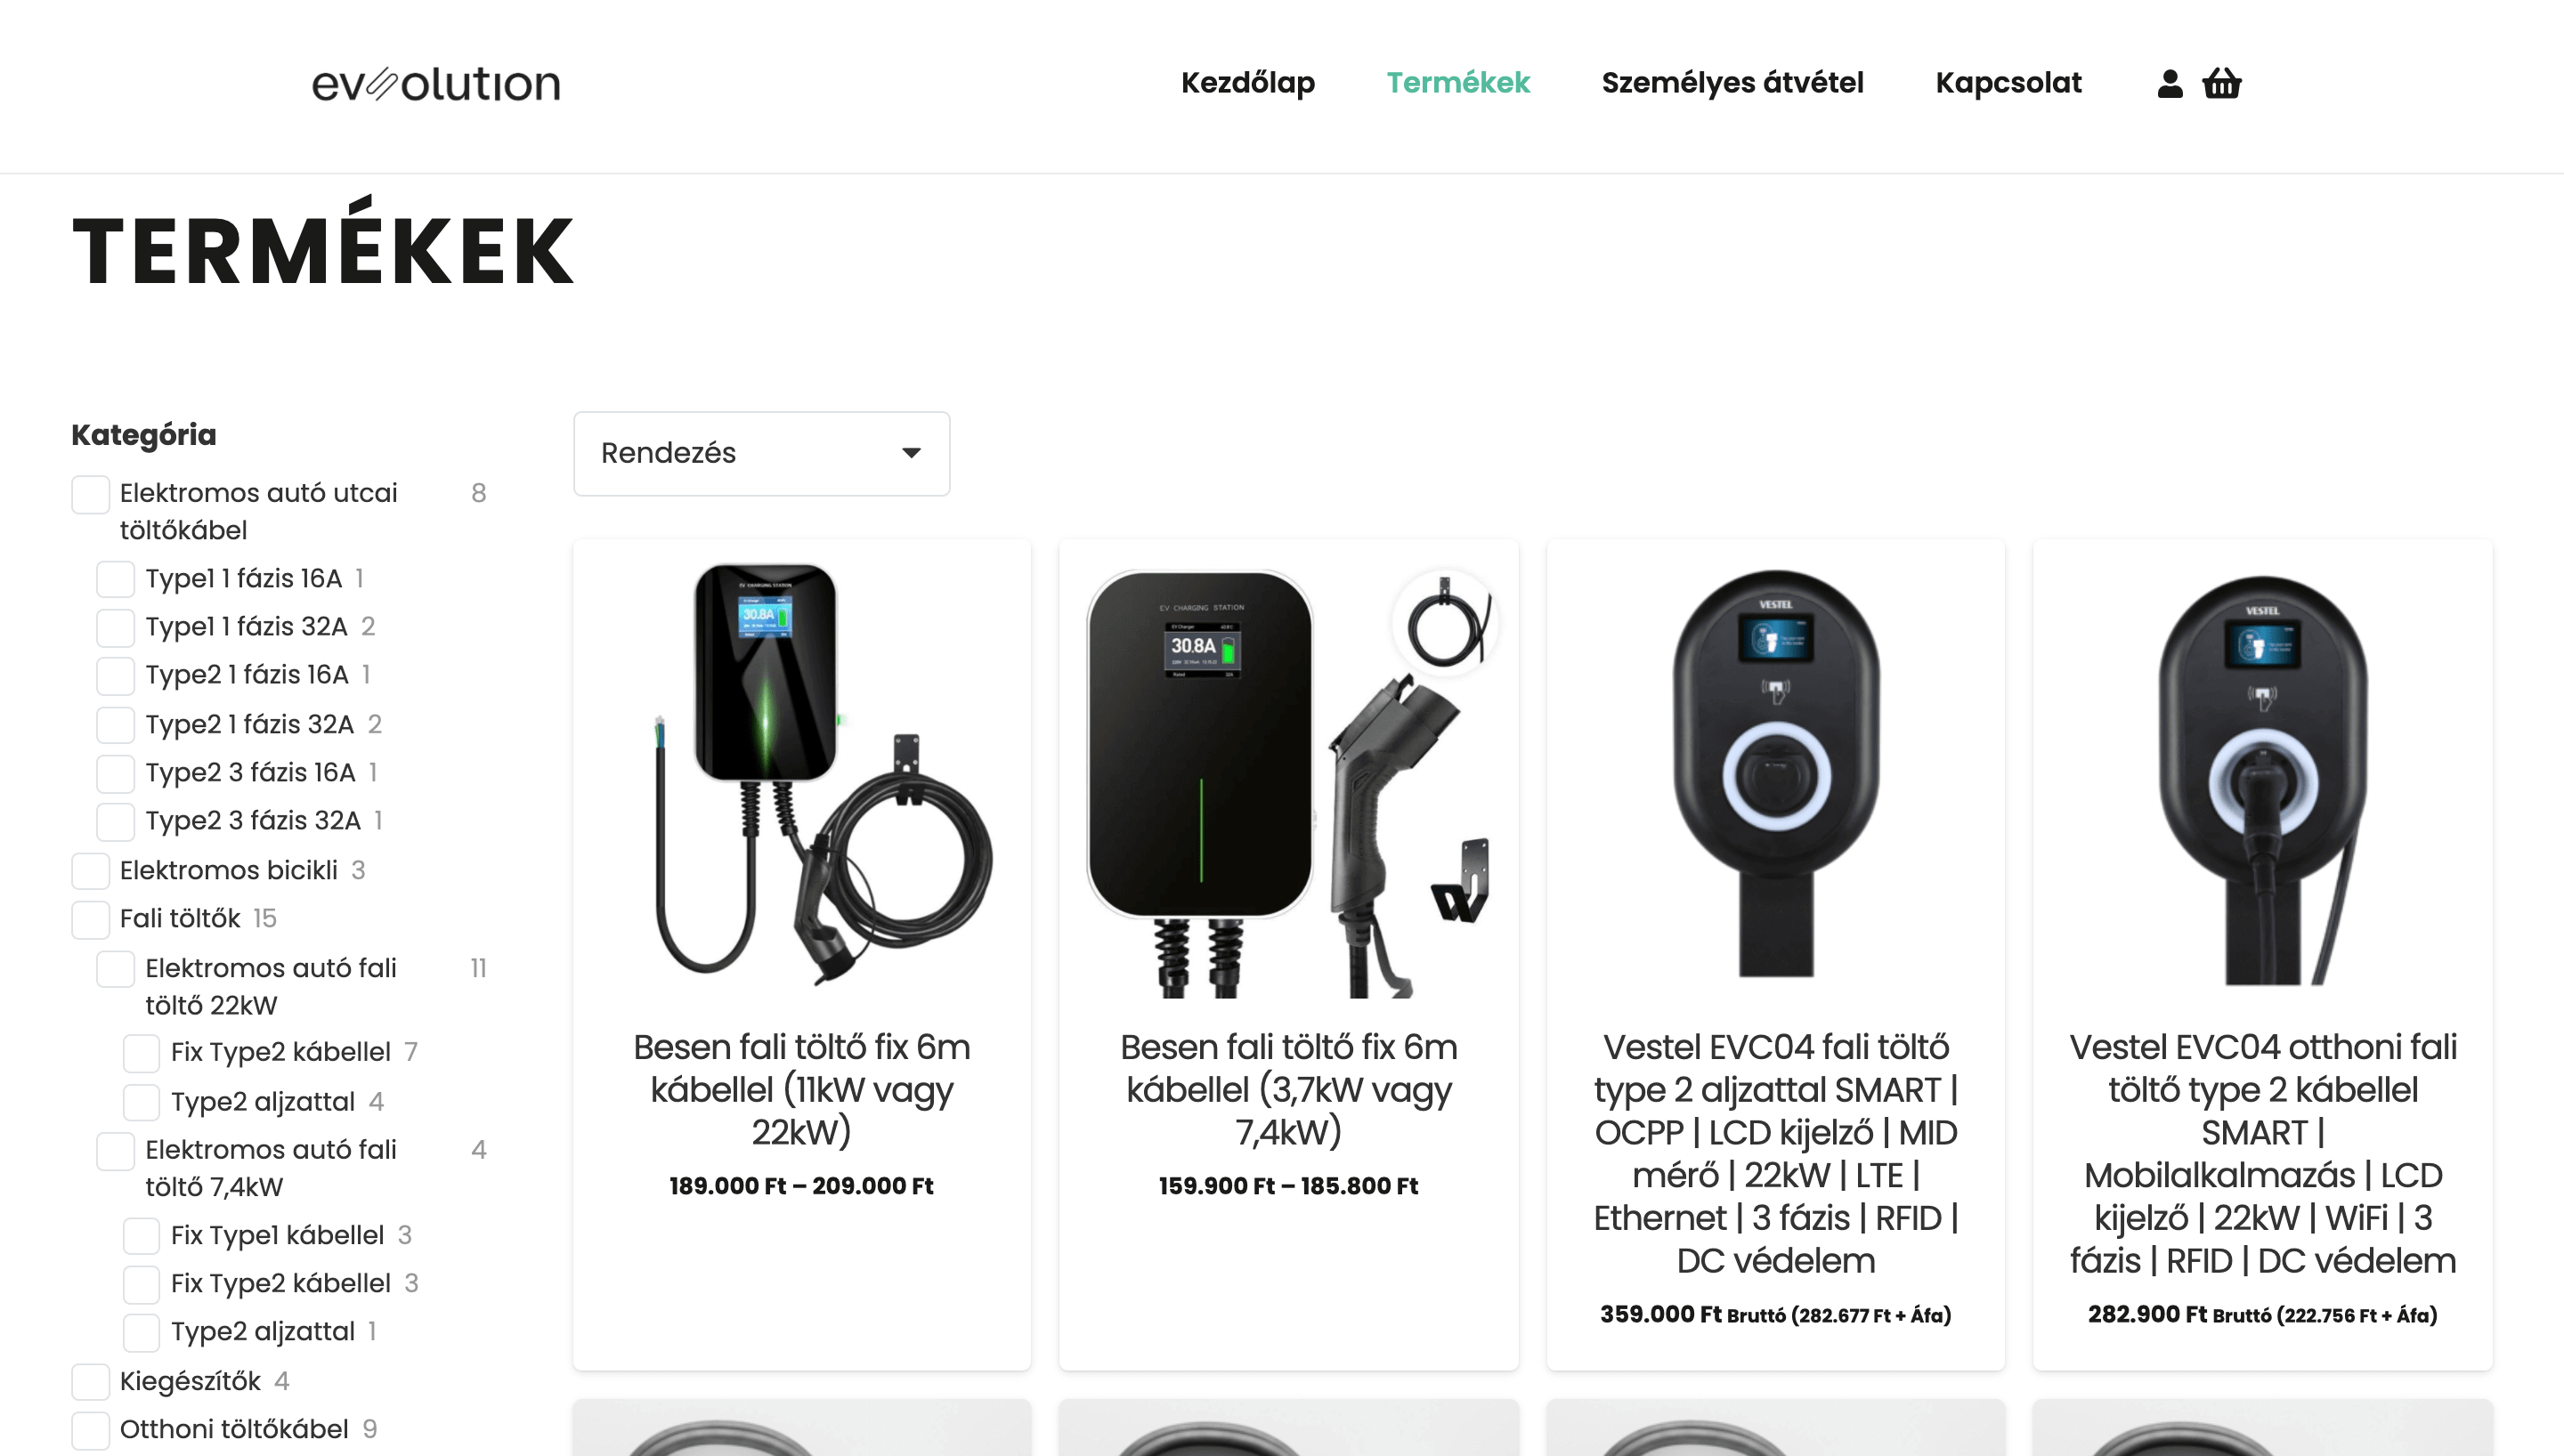Screen dimensions: 2564x1456
Task: Open the shopping basket icon
Action: 2221,83
